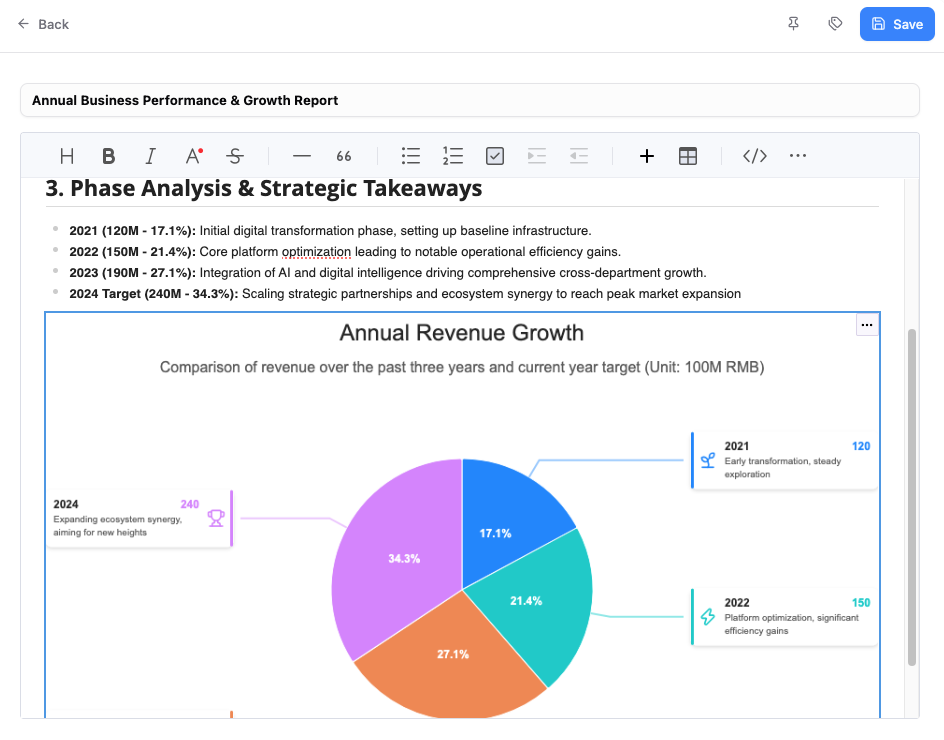Insert a code block
The height and width of the screenshot is (740, 944).
tap(755, 156)
